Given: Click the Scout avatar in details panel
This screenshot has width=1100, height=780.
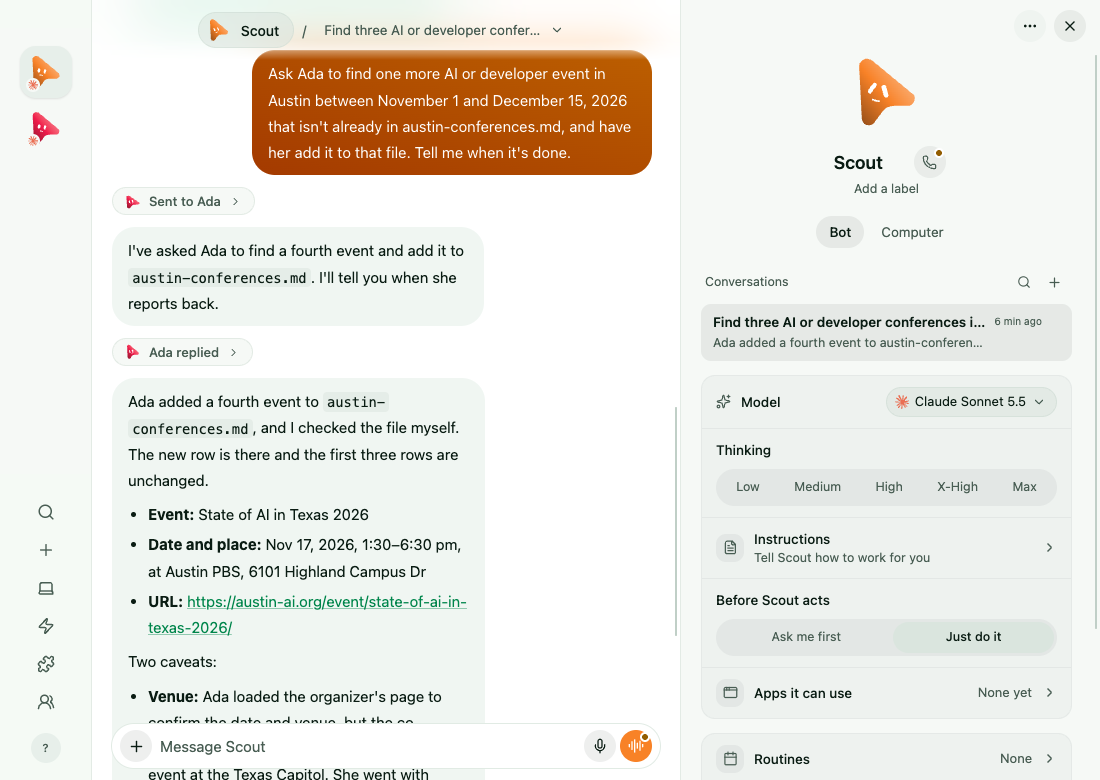Looking at the screenshot, I should 886,93.
